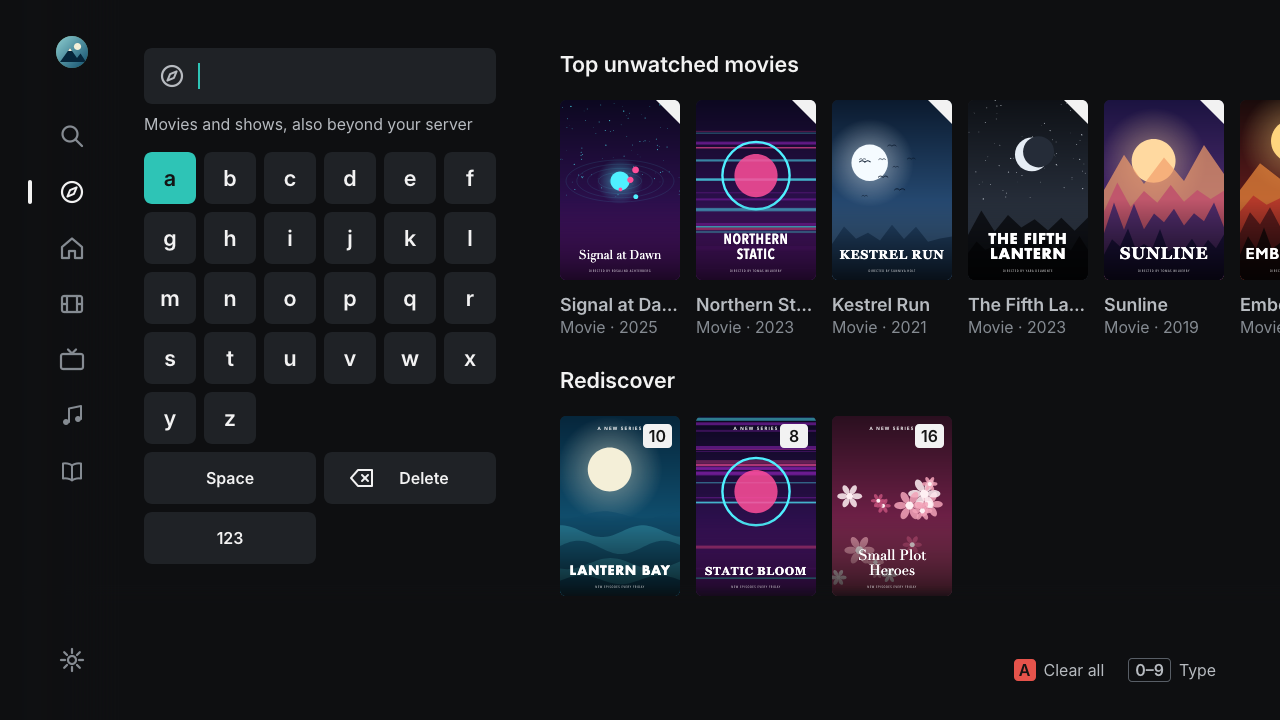Click the 'Rediscover' section heading

coord(617,380)
